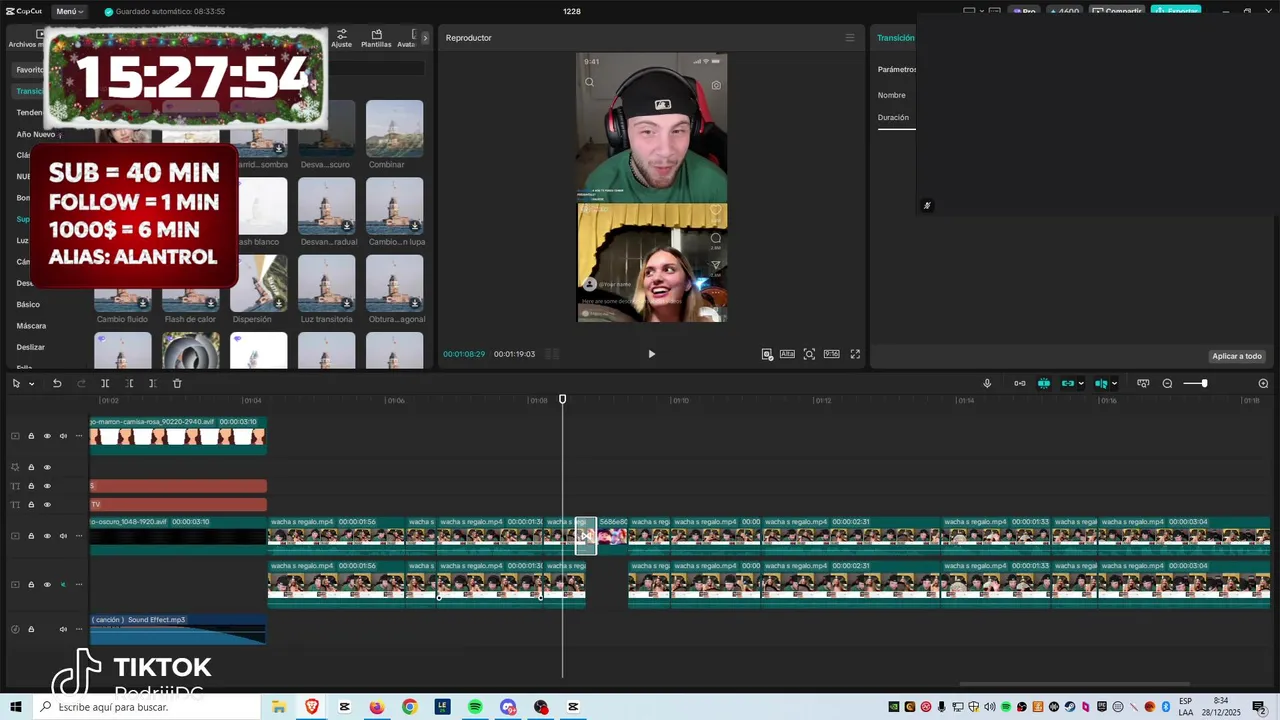
Task: Open the Windows notification center
Action: [1259, 707]
